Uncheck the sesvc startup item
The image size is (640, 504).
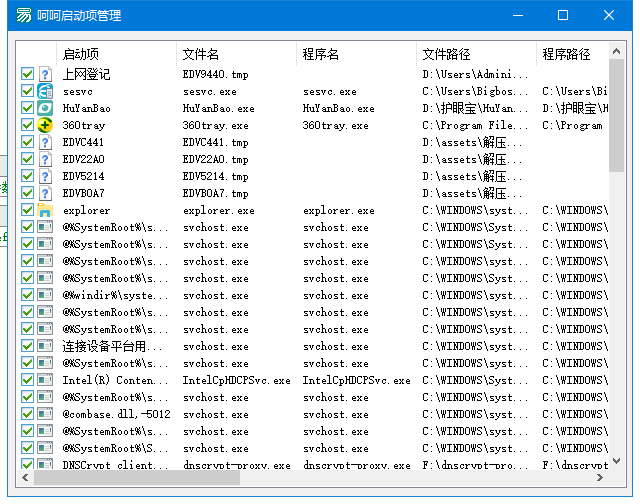click(x=27, y=91)
